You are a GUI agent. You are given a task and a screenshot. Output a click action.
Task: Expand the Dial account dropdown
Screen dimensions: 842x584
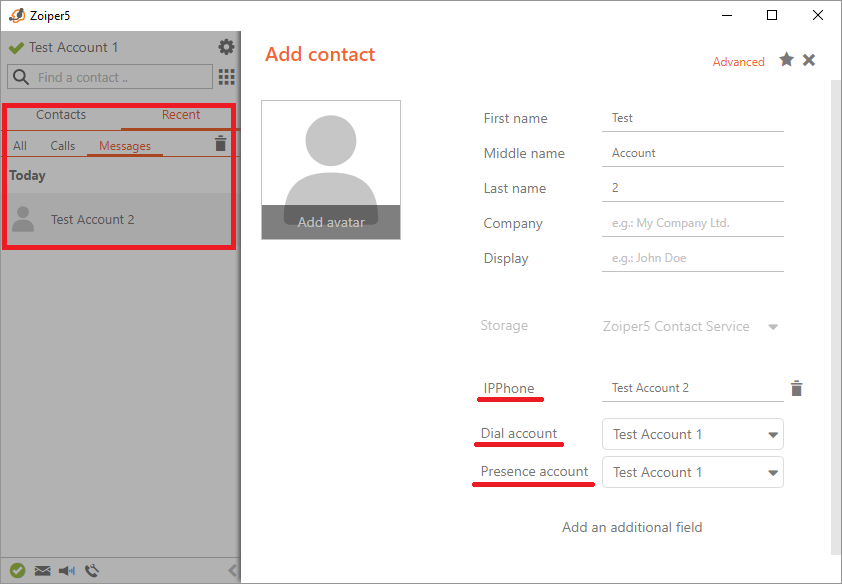772,435
